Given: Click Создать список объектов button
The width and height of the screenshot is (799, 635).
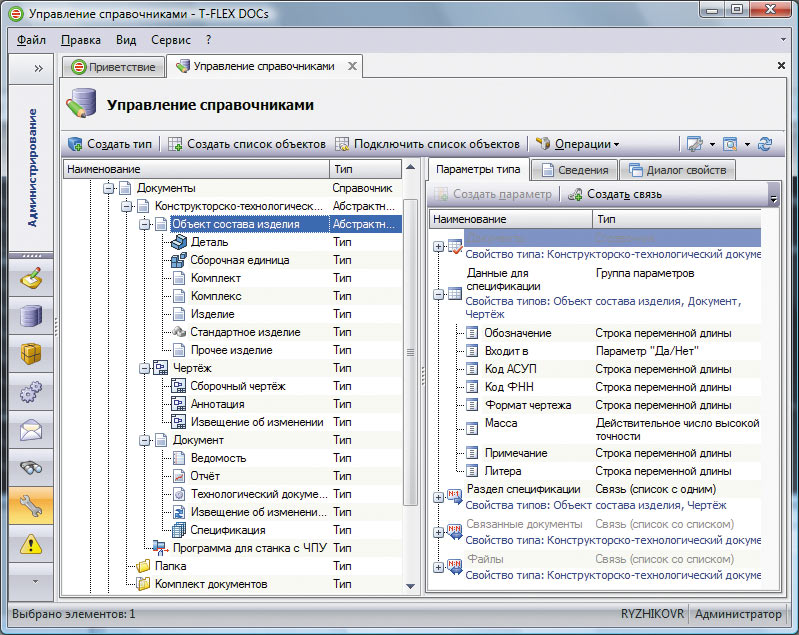Looking at the screenshot, I should point(247,144).
